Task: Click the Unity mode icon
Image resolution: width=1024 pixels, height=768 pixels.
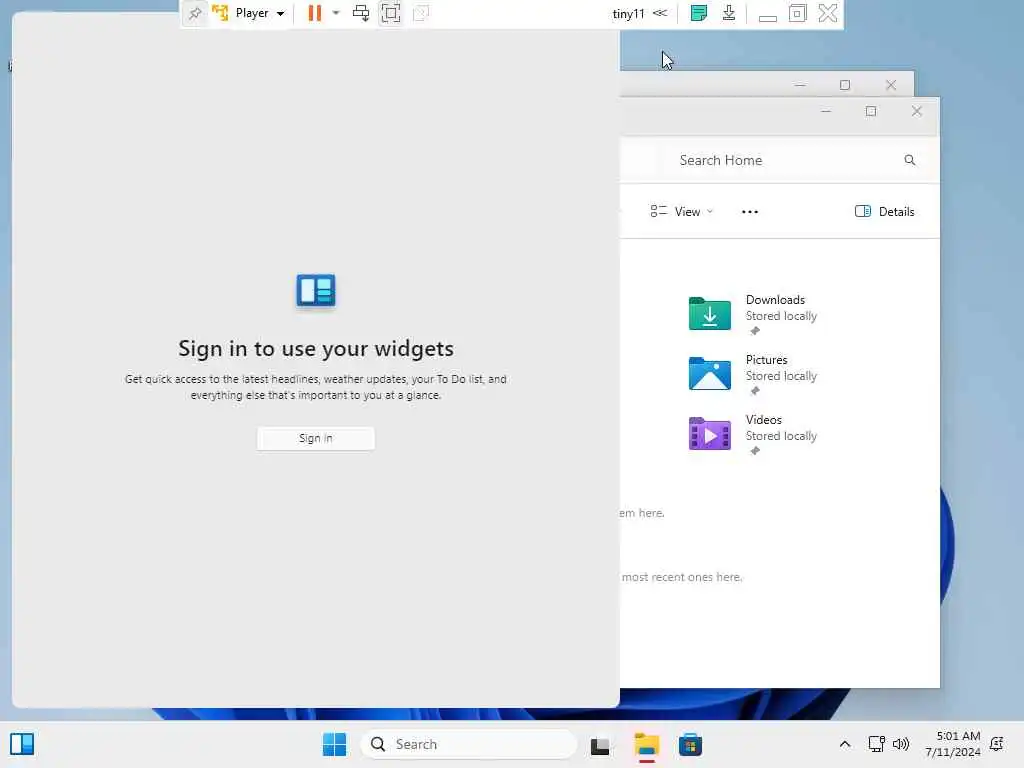Action: pos(421,13)
